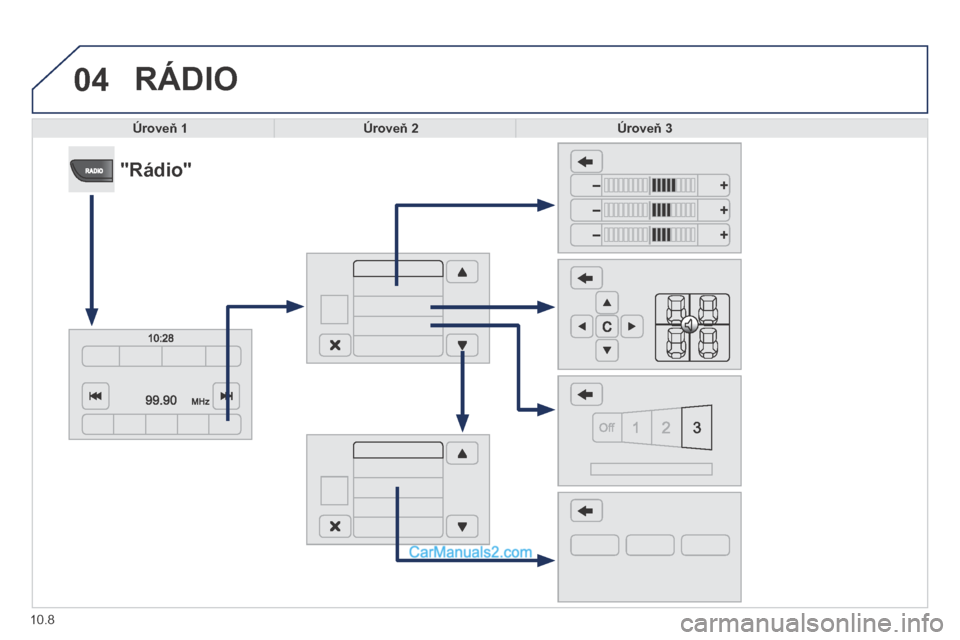Click small square box in lower menu
The image size is (960, 640).
point(334,491)
